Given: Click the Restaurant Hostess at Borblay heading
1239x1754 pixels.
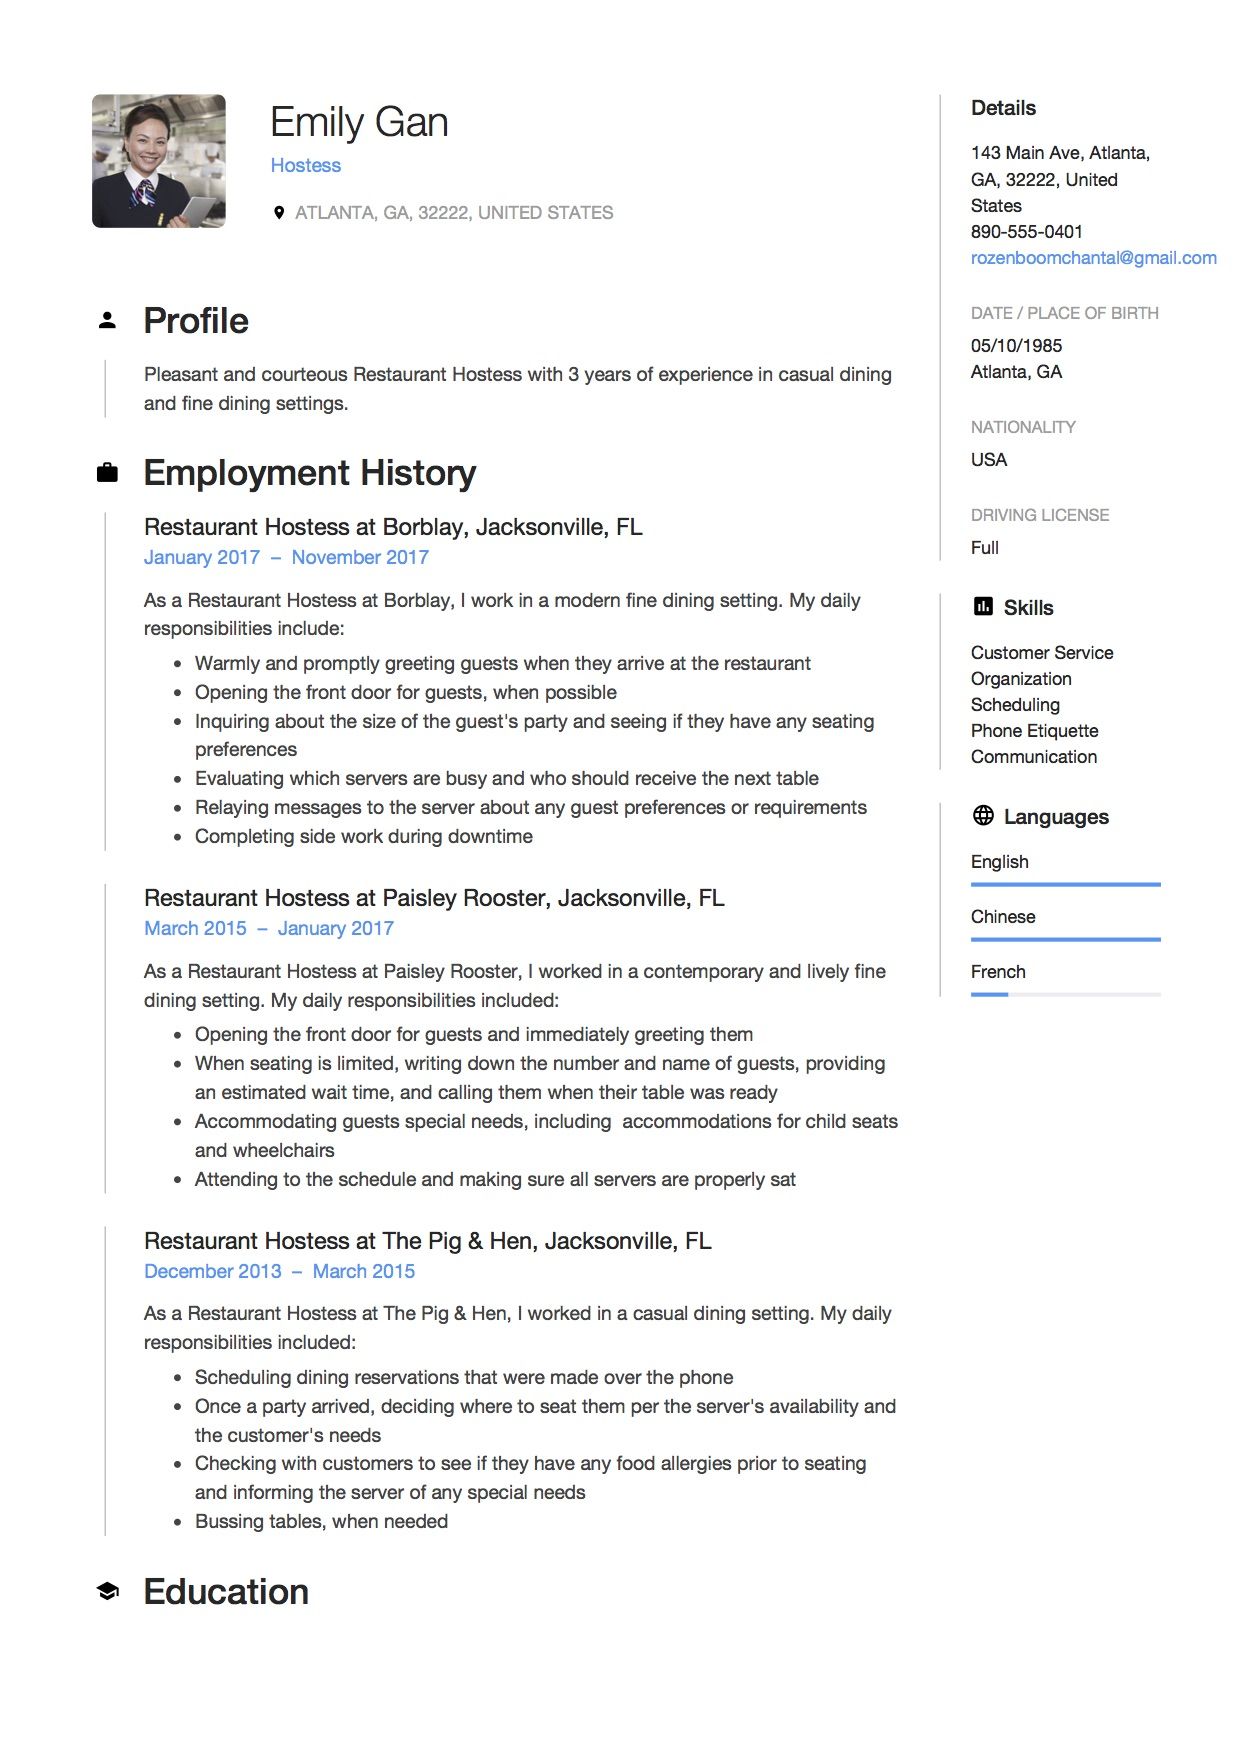Looking at the screenshot, I should click(393, 527).
